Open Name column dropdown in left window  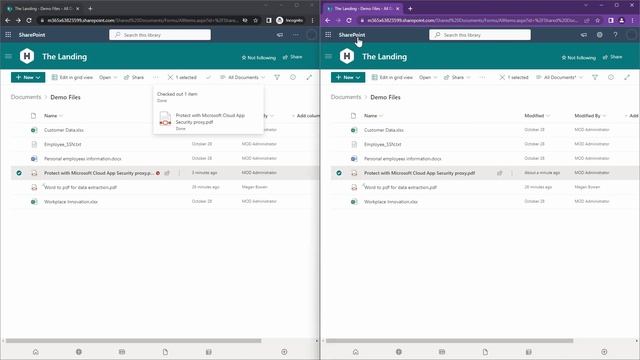pyautogui.click(x=53, y=116)
